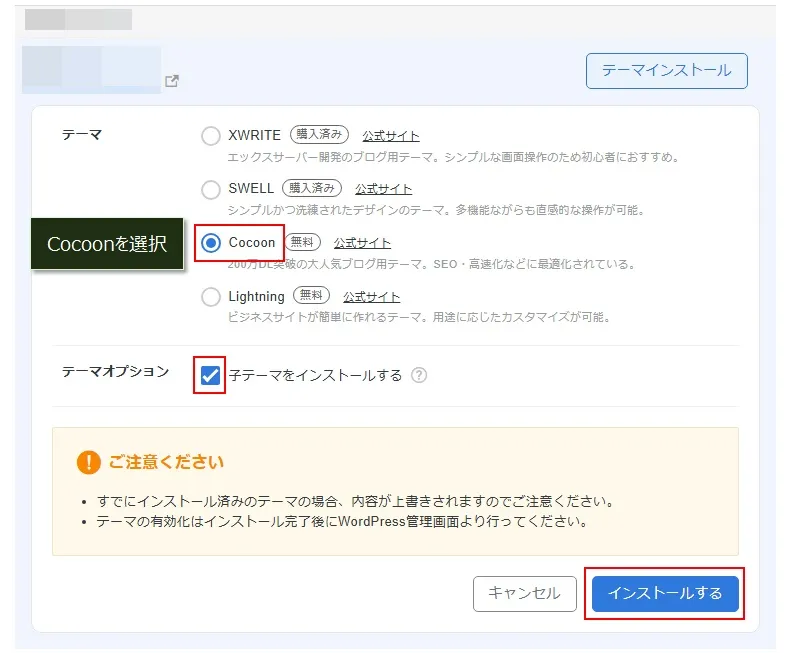
Task: Open SWELL's 公式サイト link
Action: click(383, 189)
